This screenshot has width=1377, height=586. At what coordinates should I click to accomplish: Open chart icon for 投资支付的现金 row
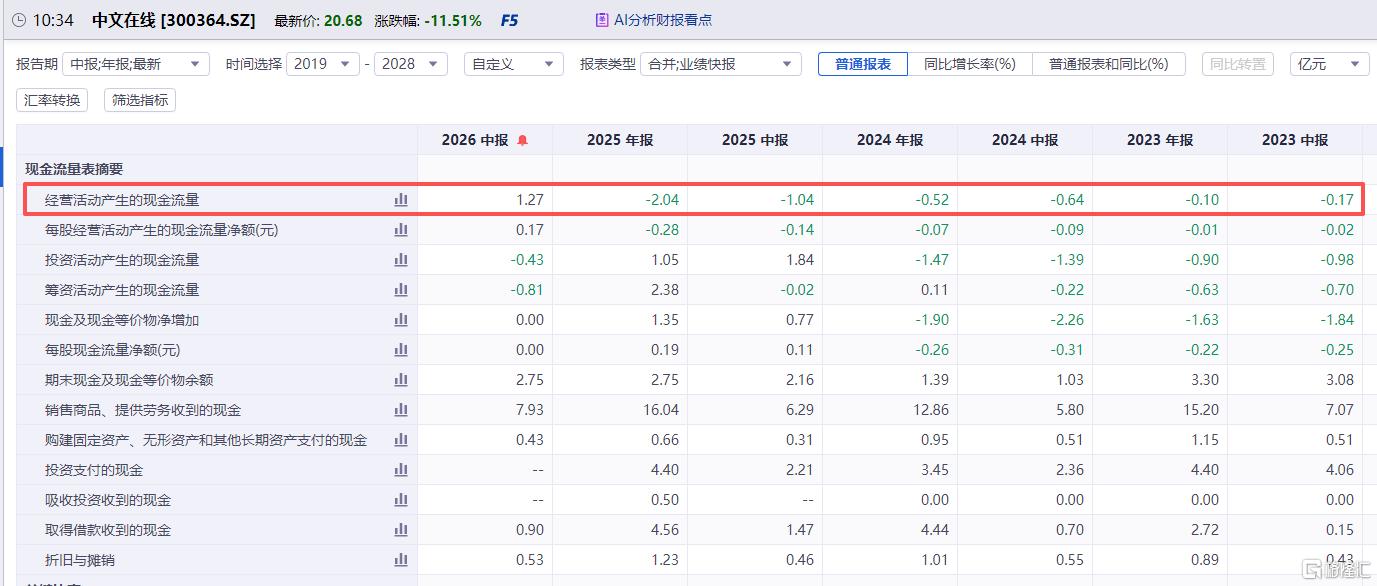tap(401, 470)
